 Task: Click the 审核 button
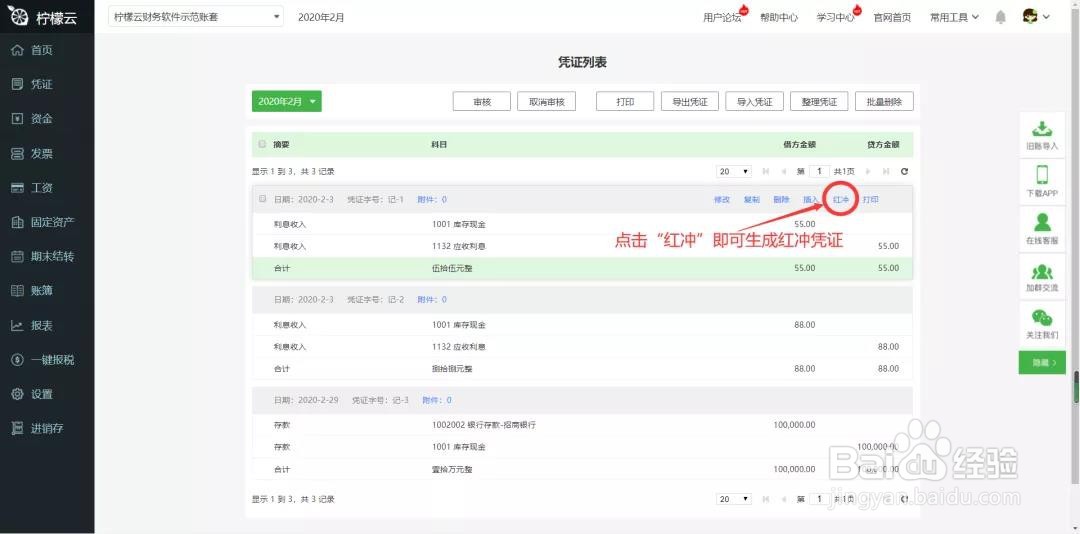(481, 101)
